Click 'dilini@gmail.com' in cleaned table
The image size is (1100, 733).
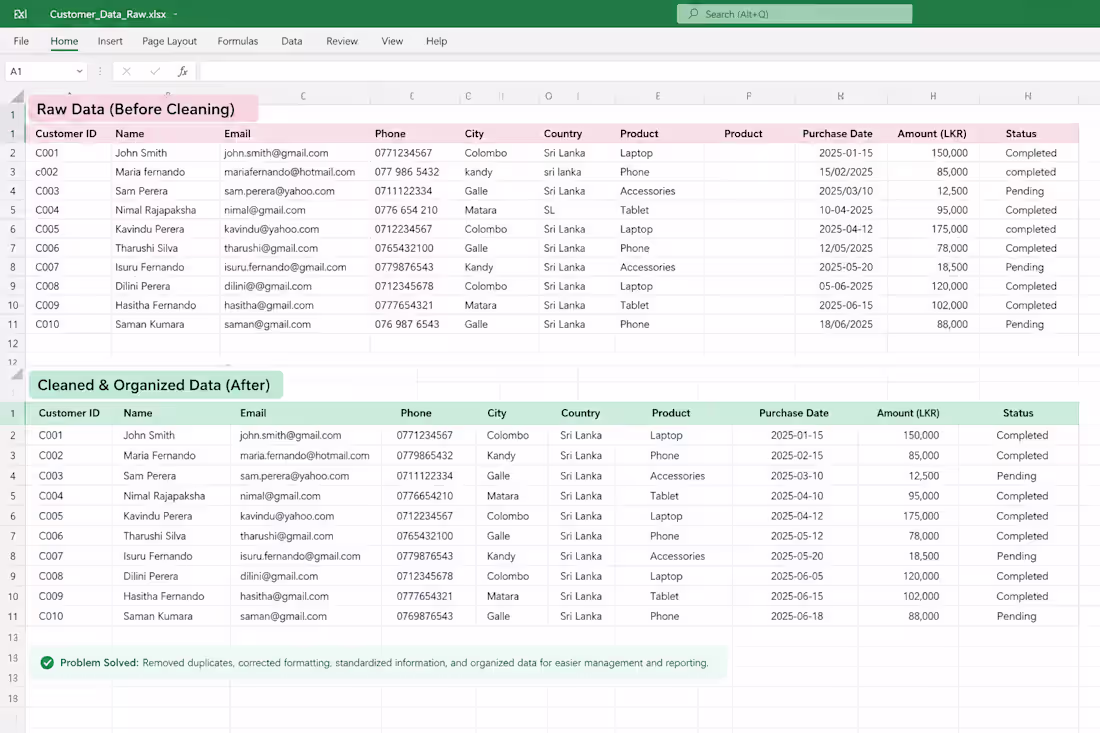[279, 576]
